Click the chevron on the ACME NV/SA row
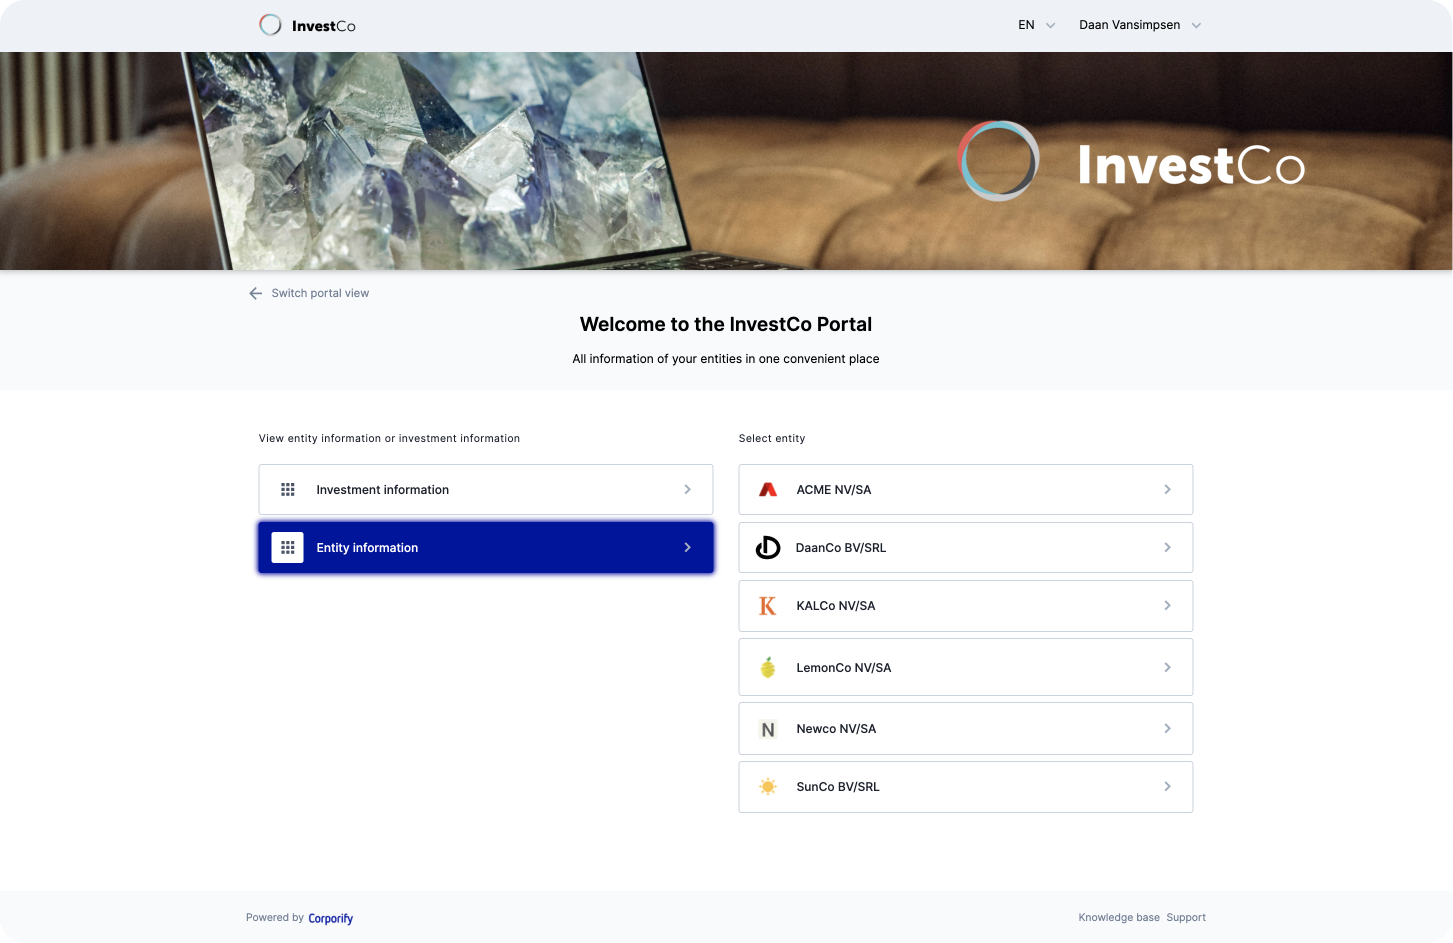This screenshot has width=1453, height=943. 1167,490
